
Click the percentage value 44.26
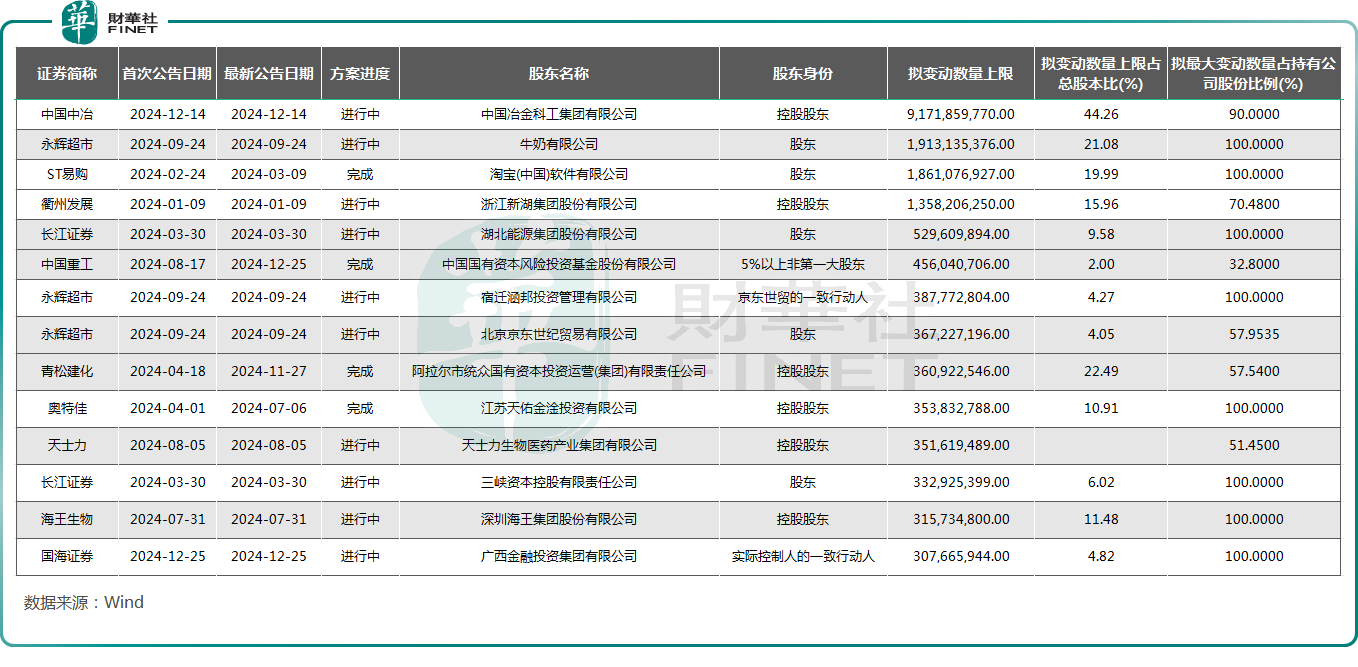pos(1100,114)
